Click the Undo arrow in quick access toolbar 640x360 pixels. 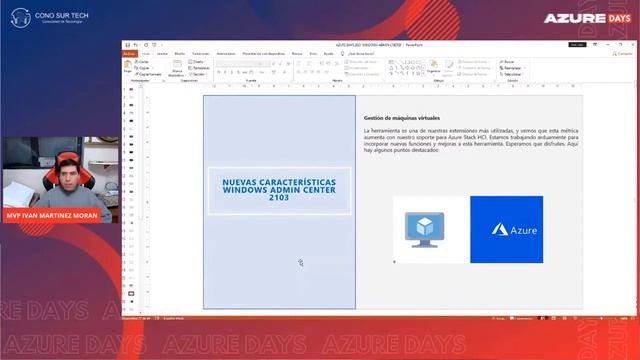136,45
